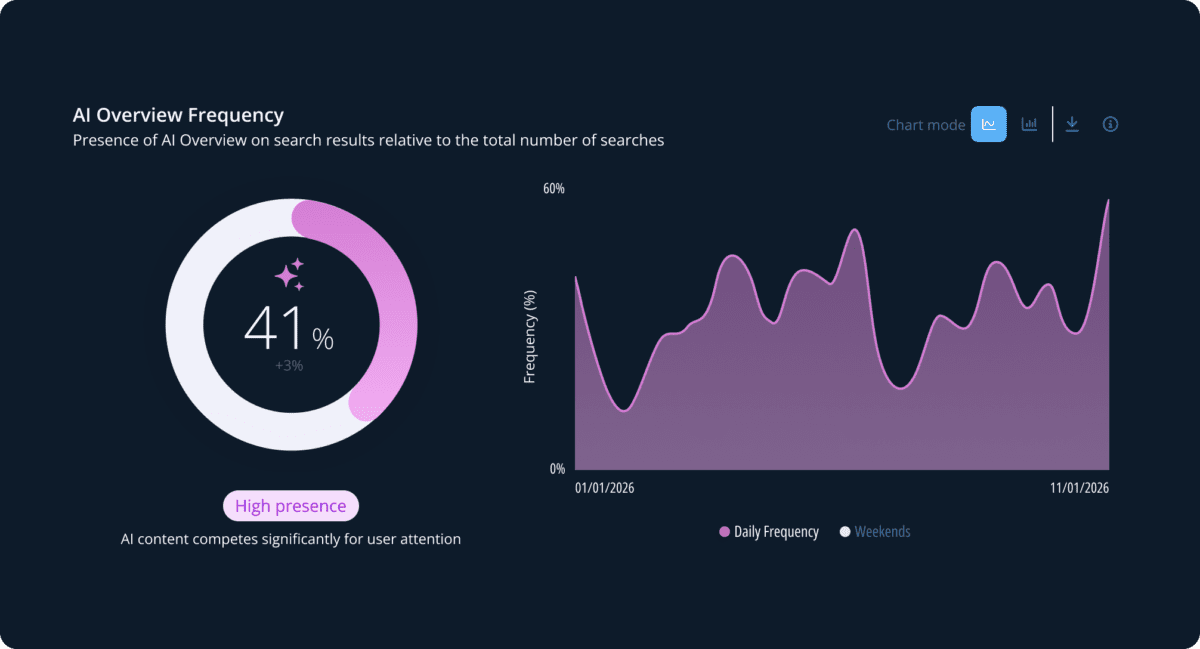Download the AI Overview Frequency chart

(x=1072, y=125)
